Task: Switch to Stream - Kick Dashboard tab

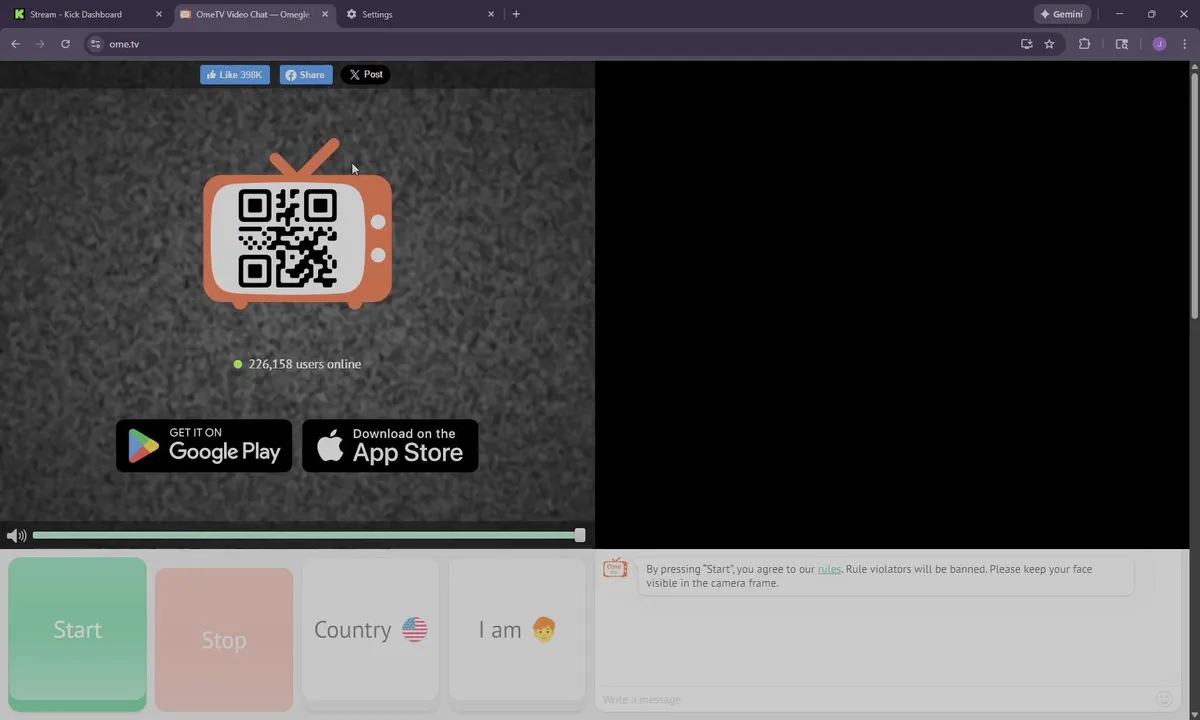Action: [87, 14]
